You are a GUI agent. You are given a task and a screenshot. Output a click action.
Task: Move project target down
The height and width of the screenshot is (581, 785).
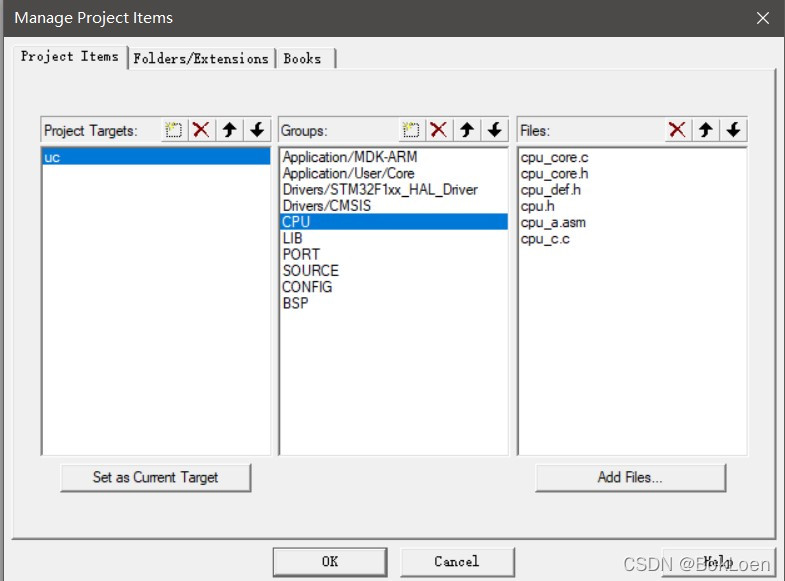click(x=257, y=130)
